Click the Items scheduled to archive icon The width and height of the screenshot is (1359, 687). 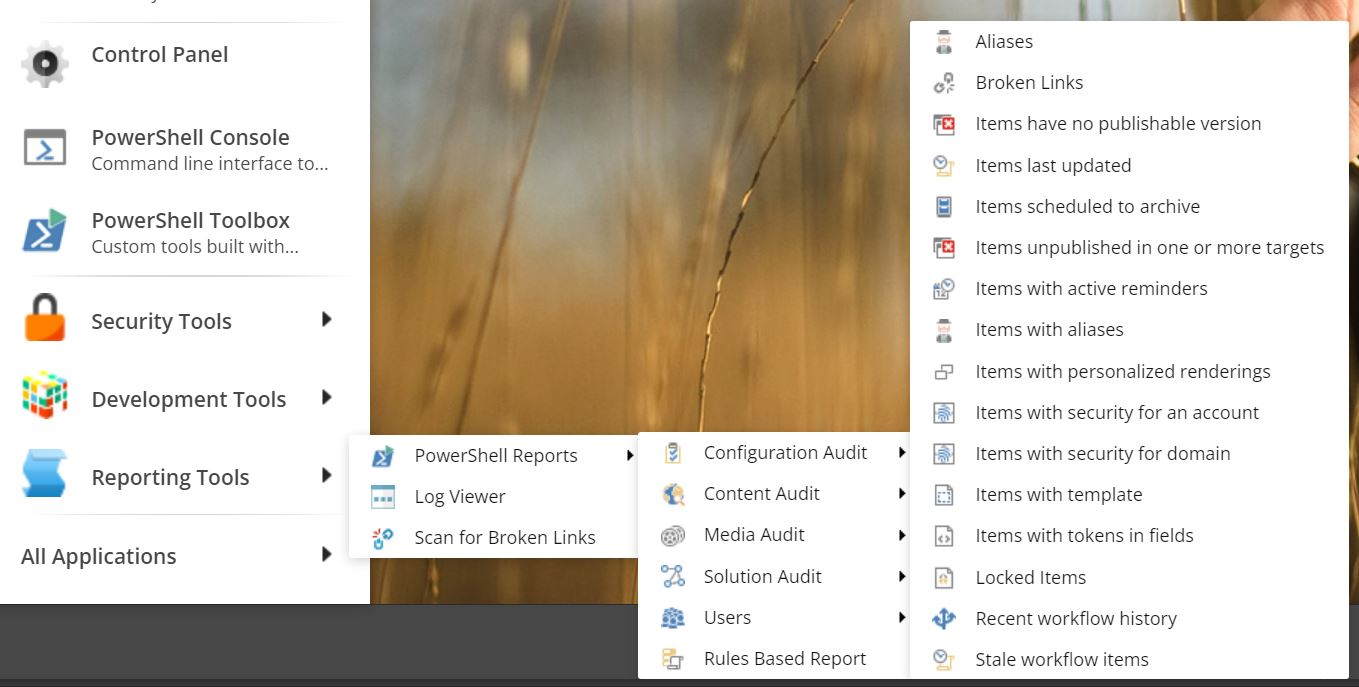[x=944, y=207]
